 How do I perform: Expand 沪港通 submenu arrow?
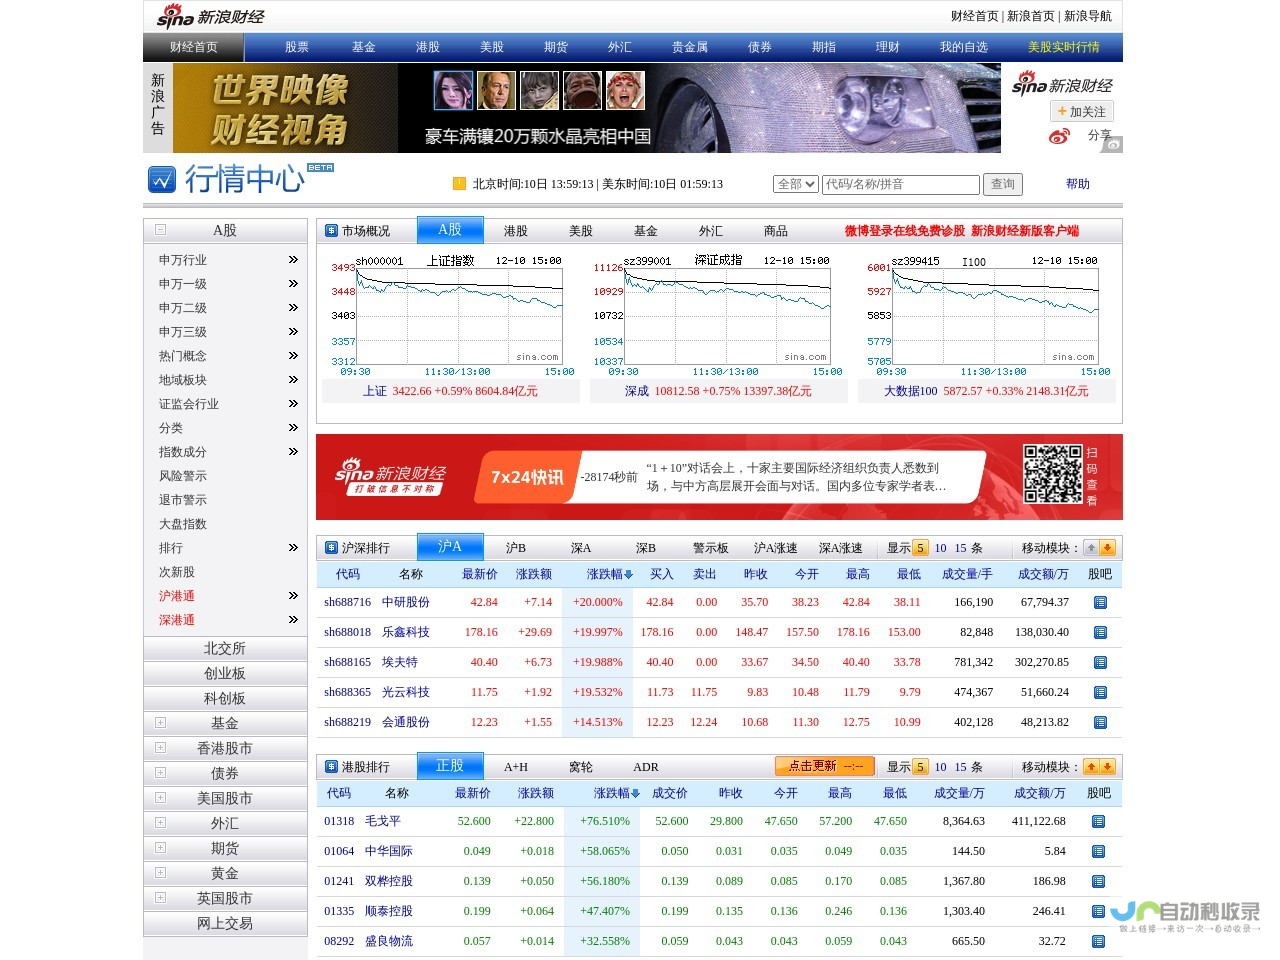(293, 596)
